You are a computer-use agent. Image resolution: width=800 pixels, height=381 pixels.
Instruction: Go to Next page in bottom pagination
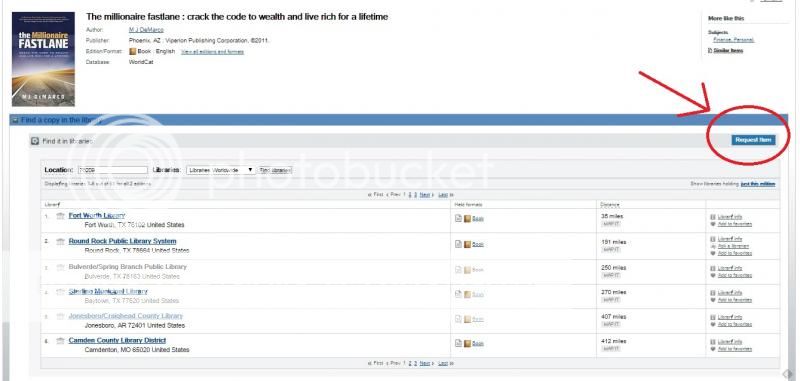click(x=426, y=363)
